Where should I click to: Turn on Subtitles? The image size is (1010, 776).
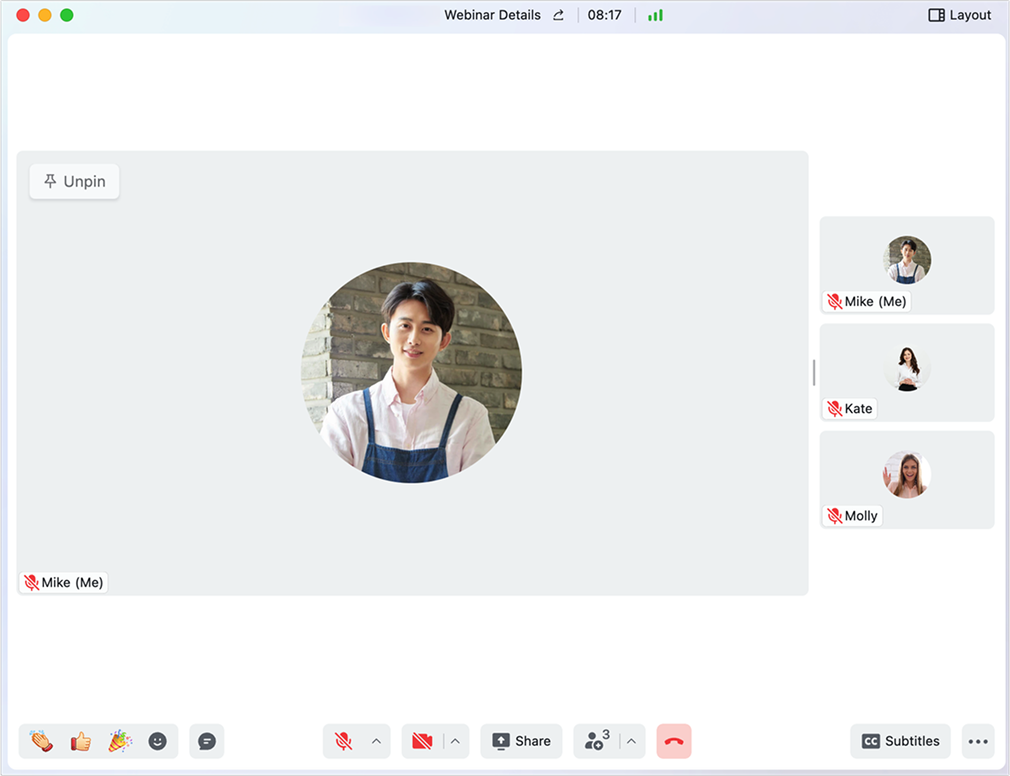tap(900, 741)
